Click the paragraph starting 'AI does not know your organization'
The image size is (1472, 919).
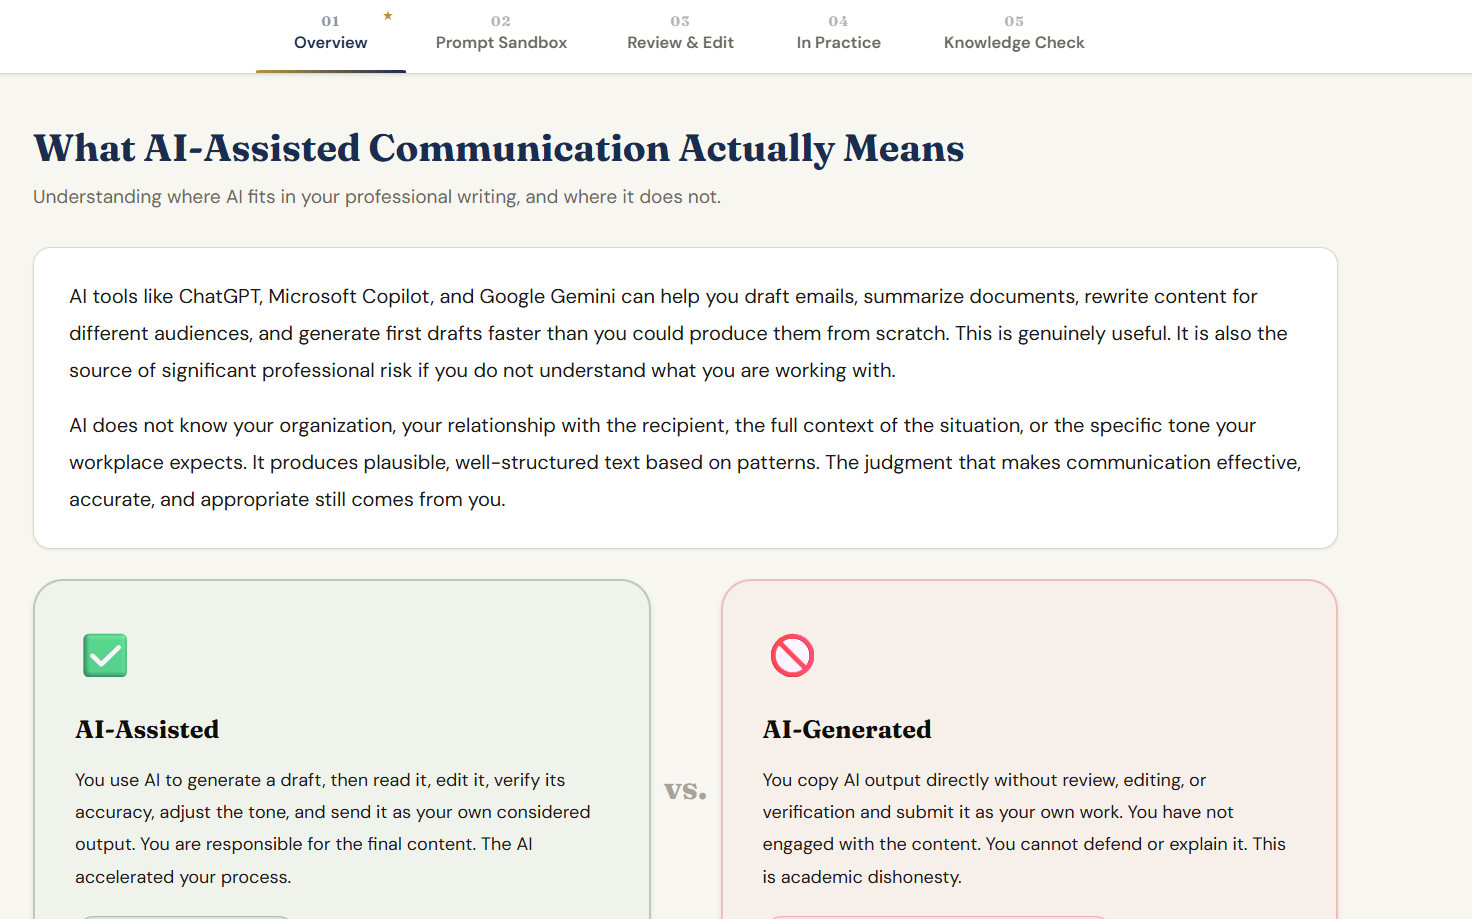pos(685,462)
